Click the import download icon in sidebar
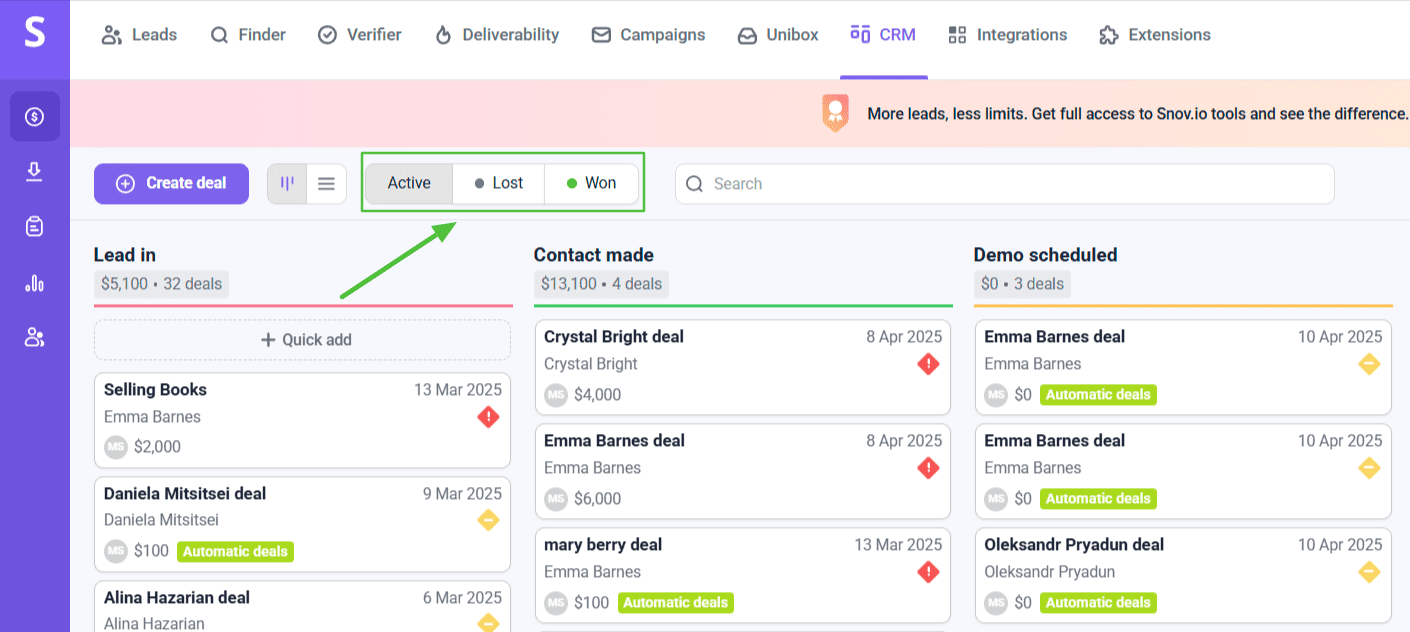 [x=35, y=172]
